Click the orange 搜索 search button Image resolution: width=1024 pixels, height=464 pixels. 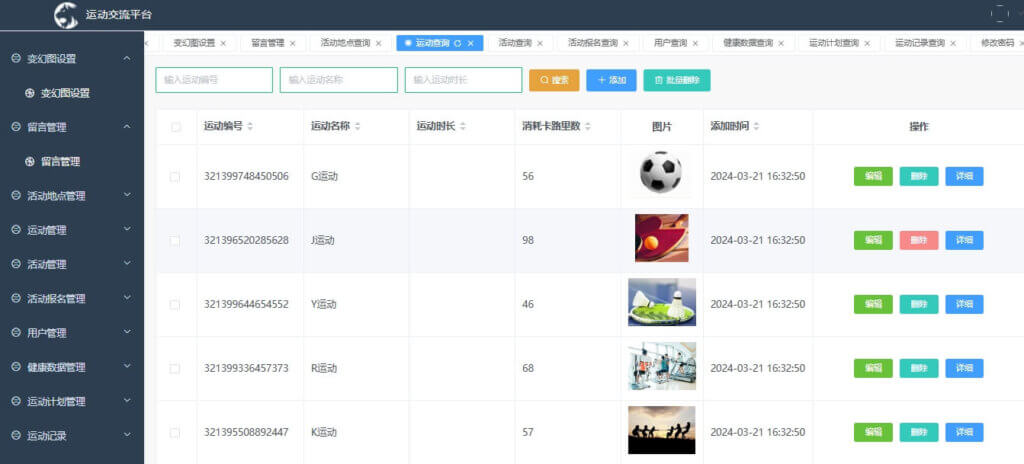[x=554, y=80]
